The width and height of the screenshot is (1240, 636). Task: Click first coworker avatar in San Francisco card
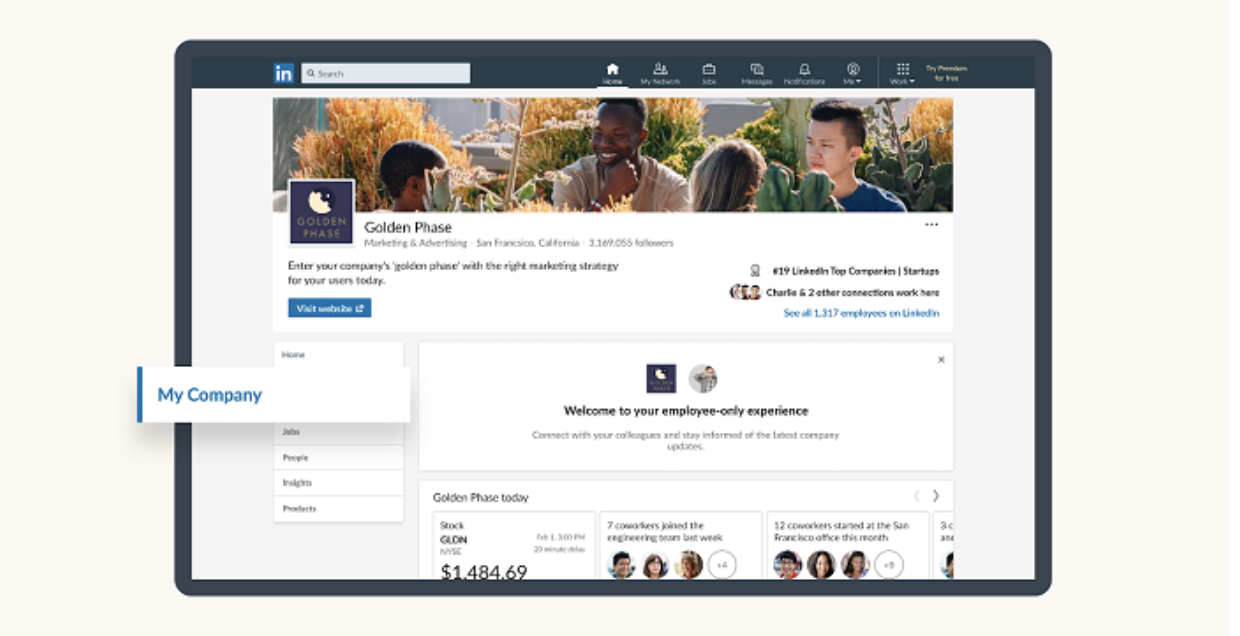pos(788,565)
